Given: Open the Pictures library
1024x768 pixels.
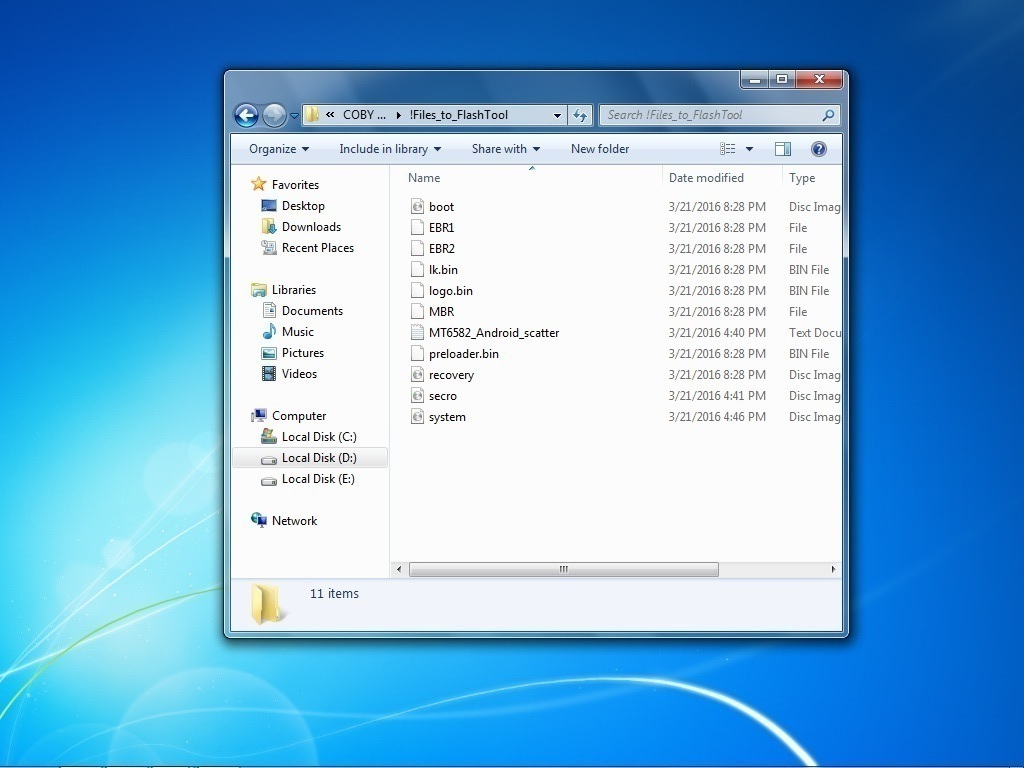Looking at the screenshot, I should tap(293, 353).
